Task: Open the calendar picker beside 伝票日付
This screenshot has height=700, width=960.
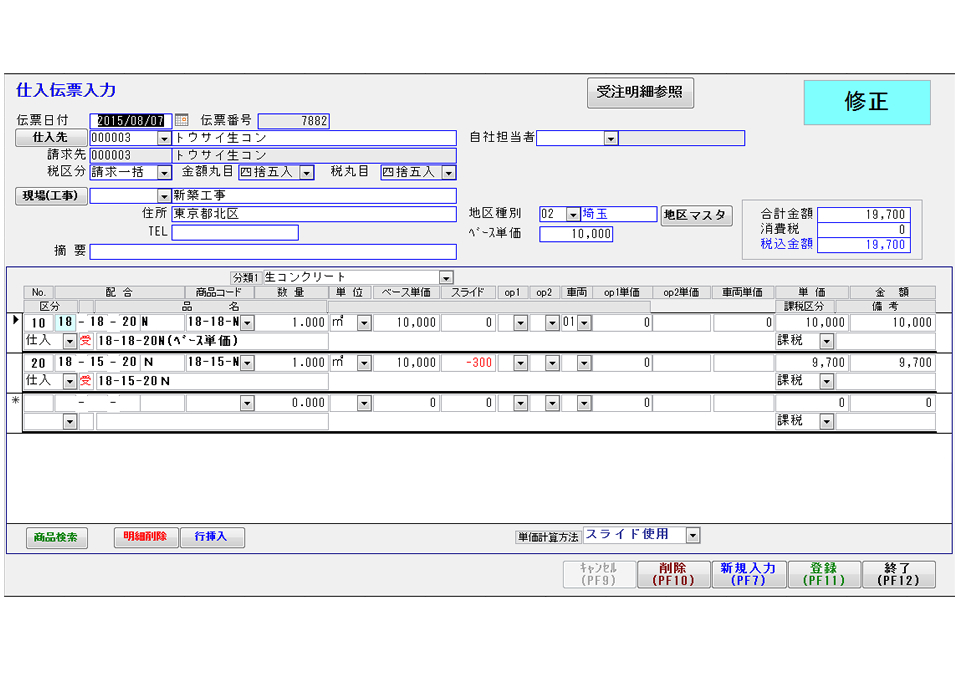Action: pos(181,121)
